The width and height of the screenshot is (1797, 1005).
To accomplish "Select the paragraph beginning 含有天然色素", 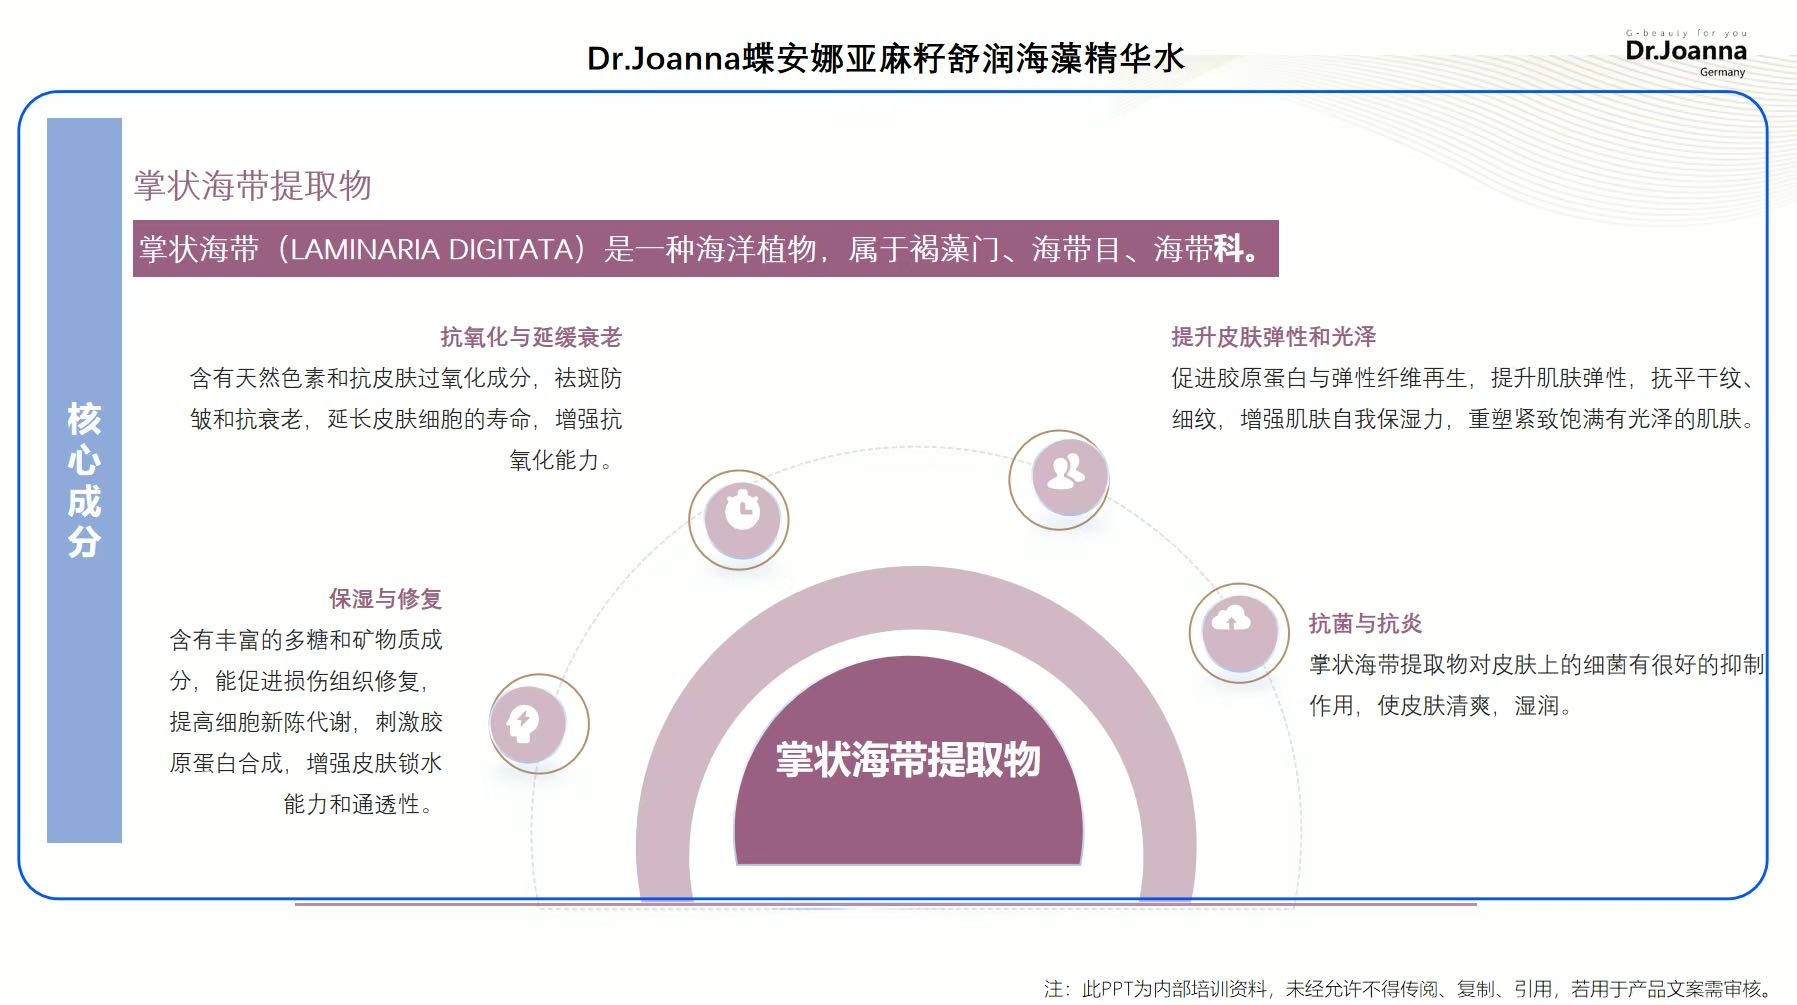I will click(405, 419).
